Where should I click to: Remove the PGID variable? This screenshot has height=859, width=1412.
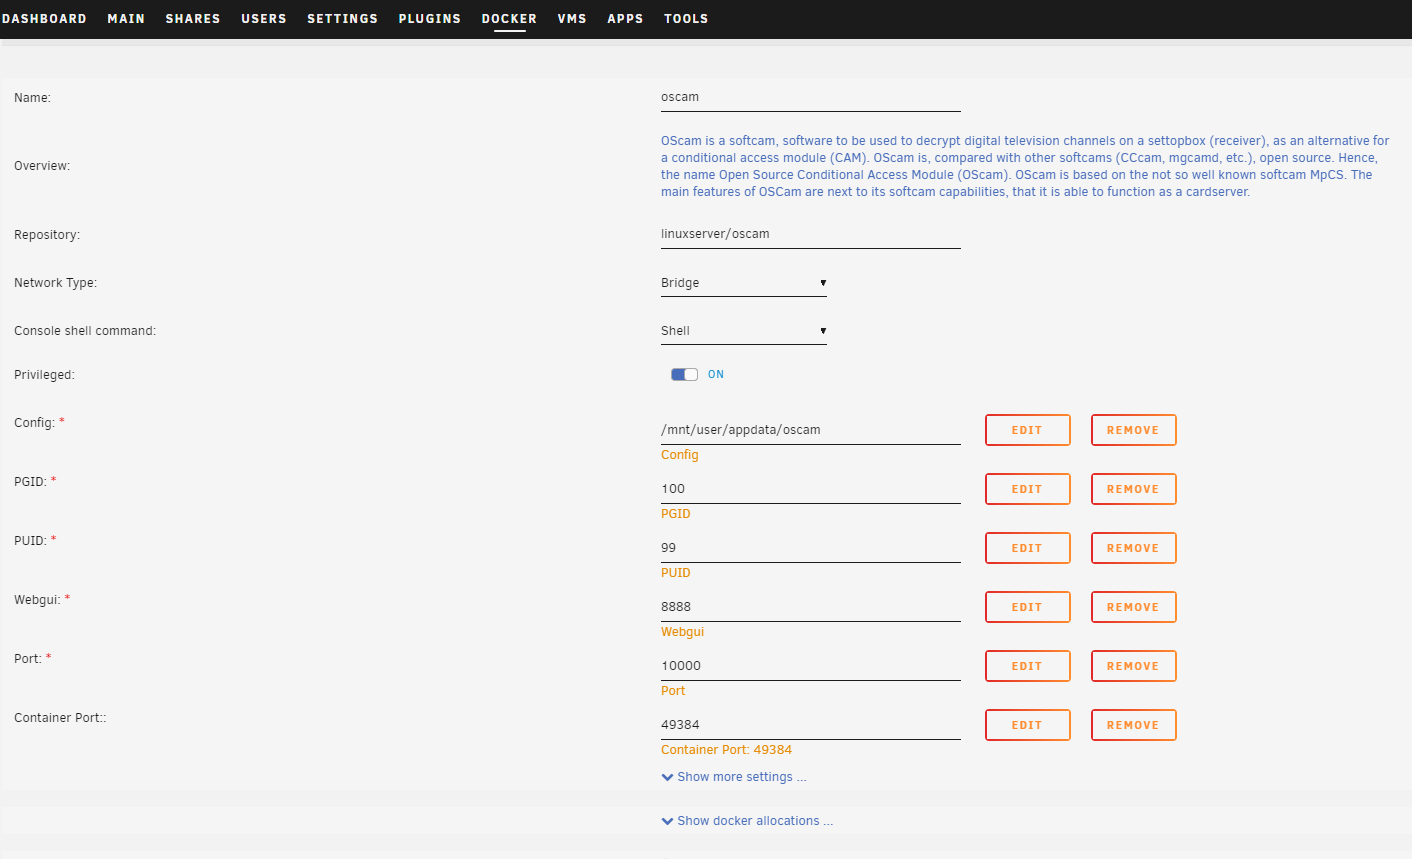click(x=1133, y=490)
